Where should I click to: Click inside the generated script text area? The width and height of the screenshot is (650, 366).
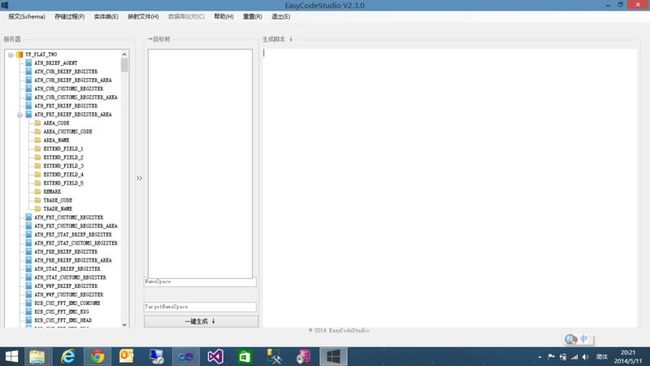[x=450, y=188]
